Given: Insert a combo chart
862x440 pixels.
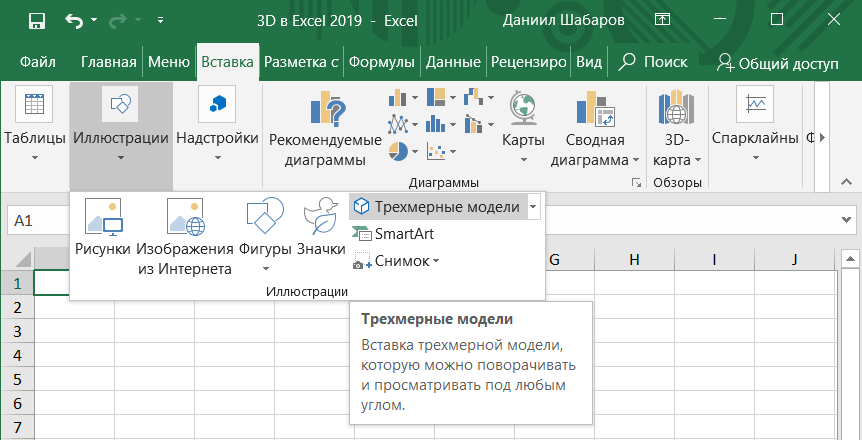Looking at the screenshot, I should (x=478, y=124).
